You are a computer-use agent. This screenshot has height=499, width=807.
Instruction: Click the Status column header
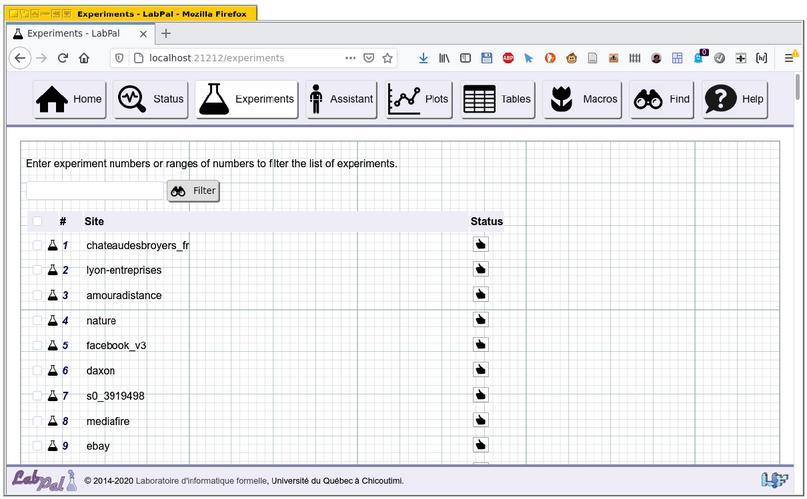[486, 222]
